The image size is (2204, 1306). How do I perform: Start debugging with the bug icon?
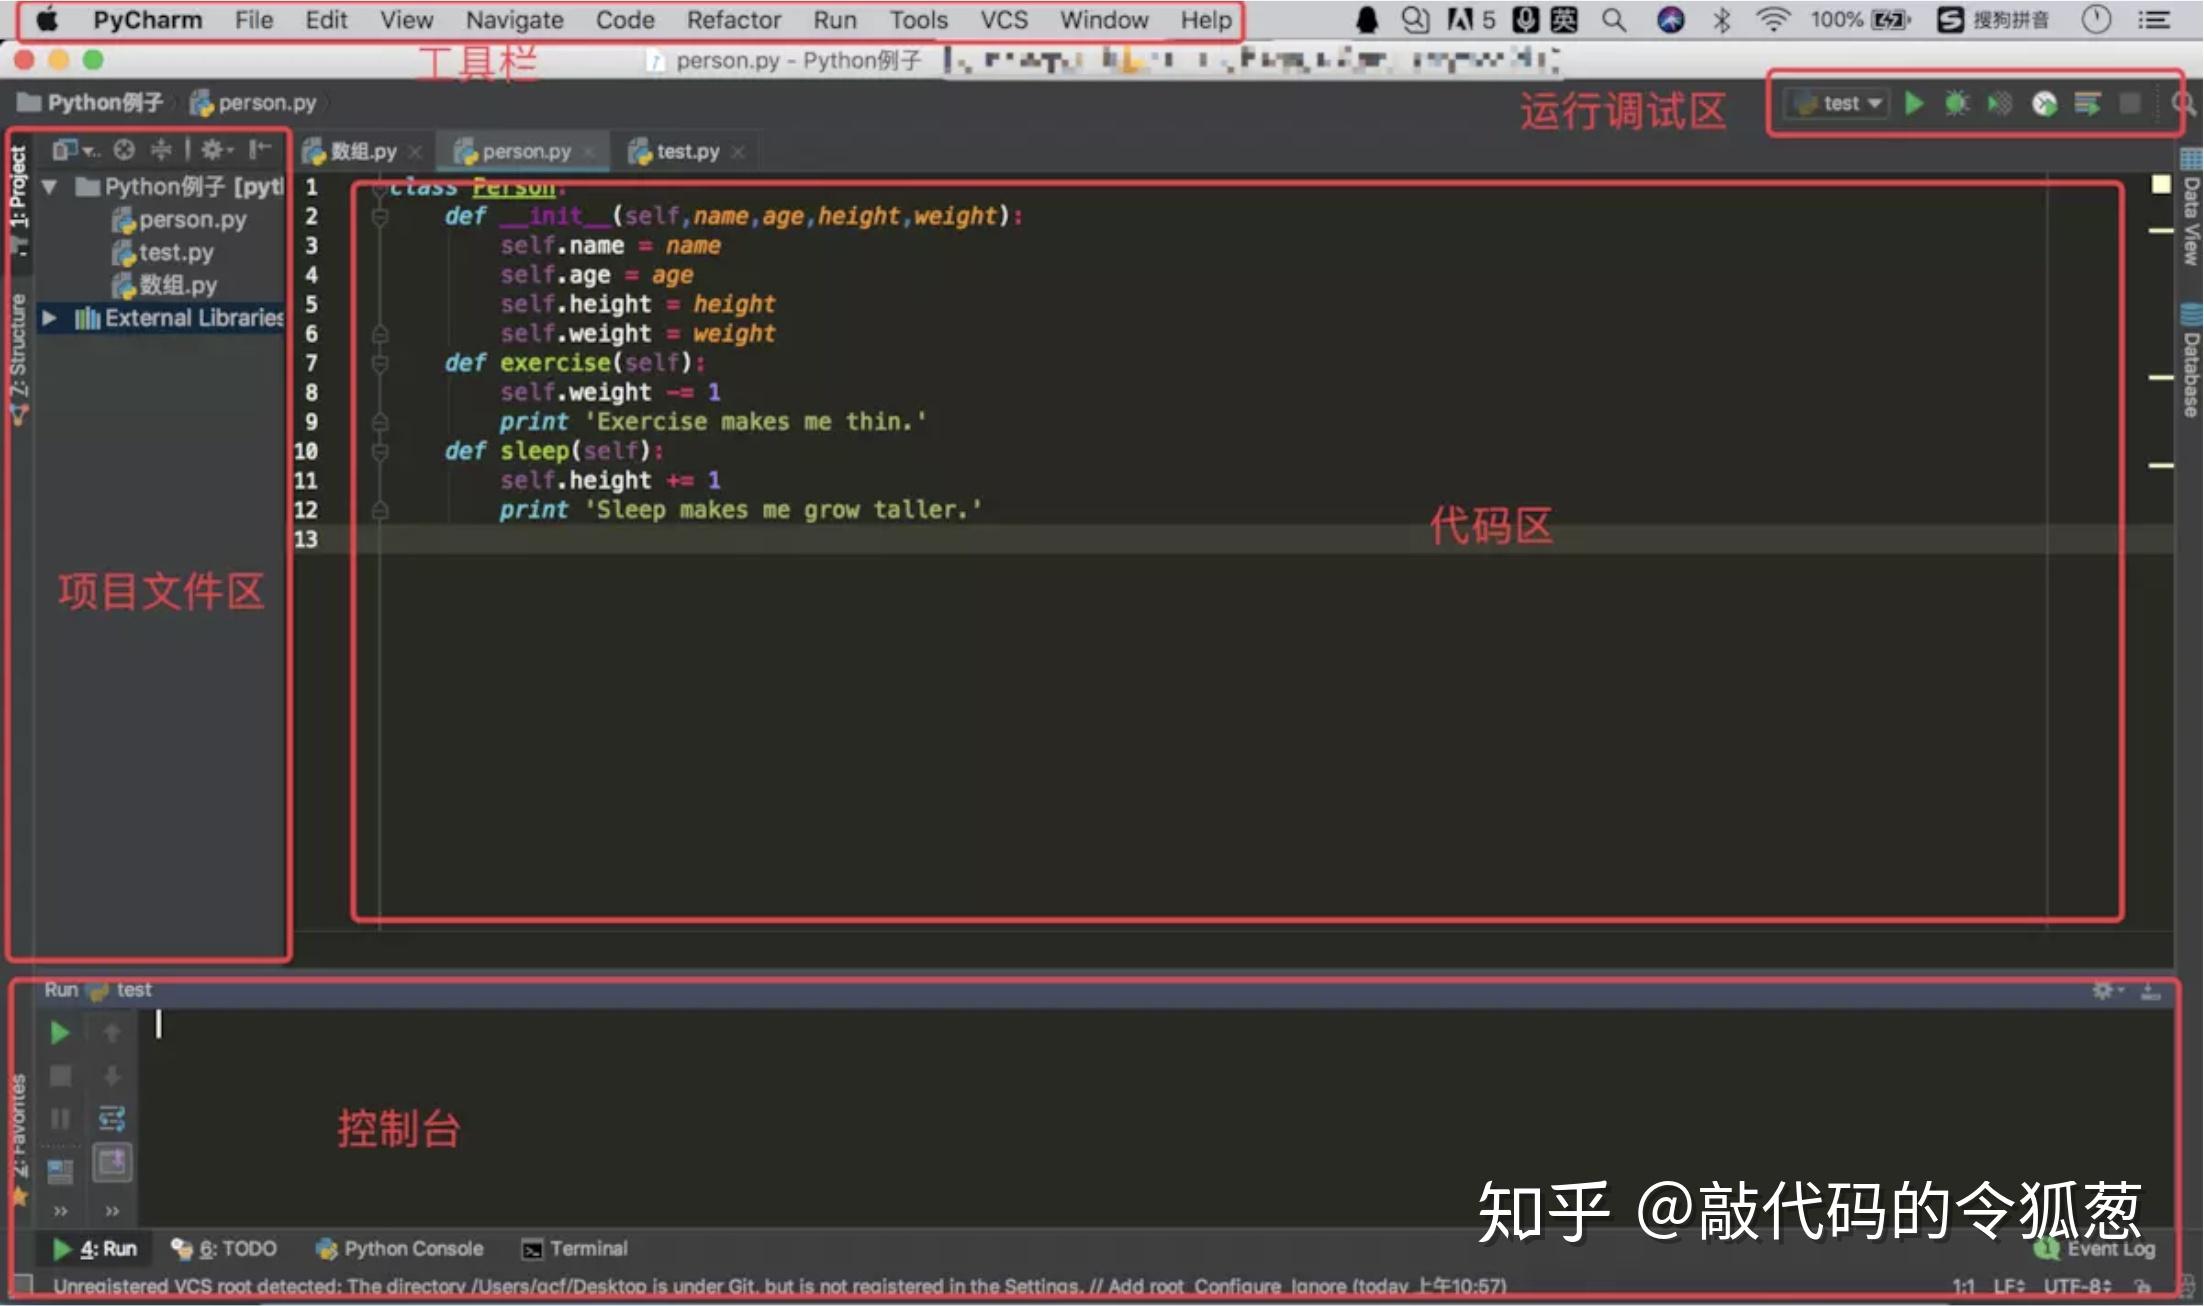coord(1958,103)
